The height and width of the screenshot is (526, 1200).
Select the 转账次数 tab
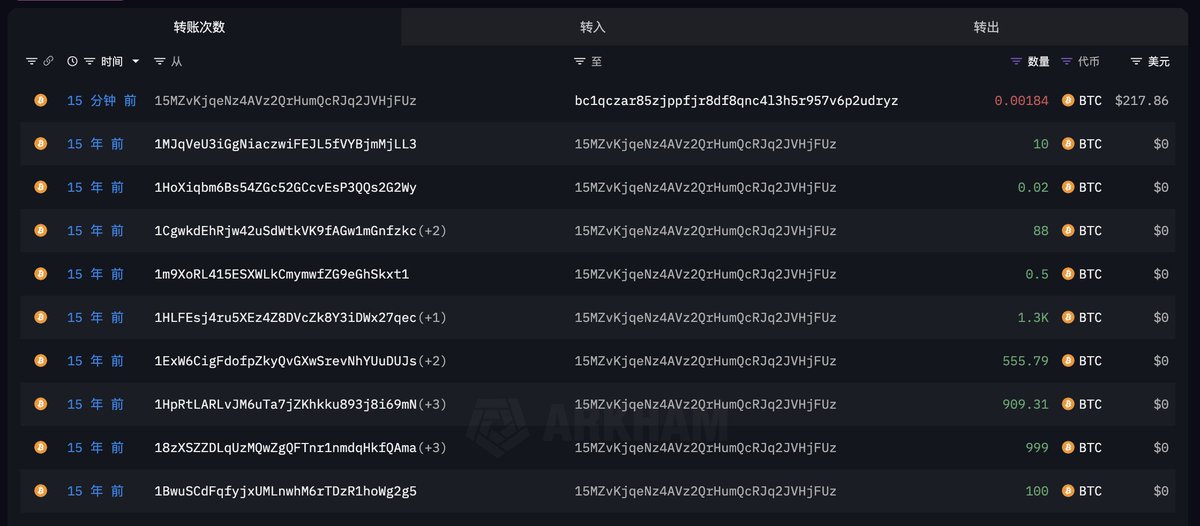200,27
